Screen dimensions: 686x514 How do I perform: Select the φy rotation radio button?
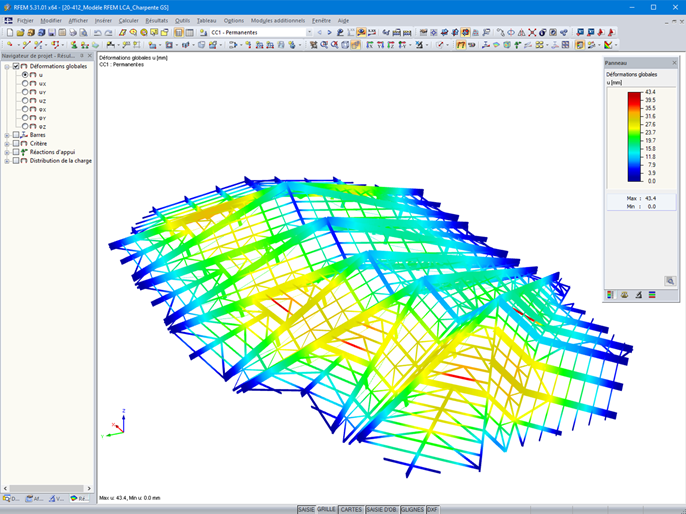pyautogui.click(x=25, y=118)
